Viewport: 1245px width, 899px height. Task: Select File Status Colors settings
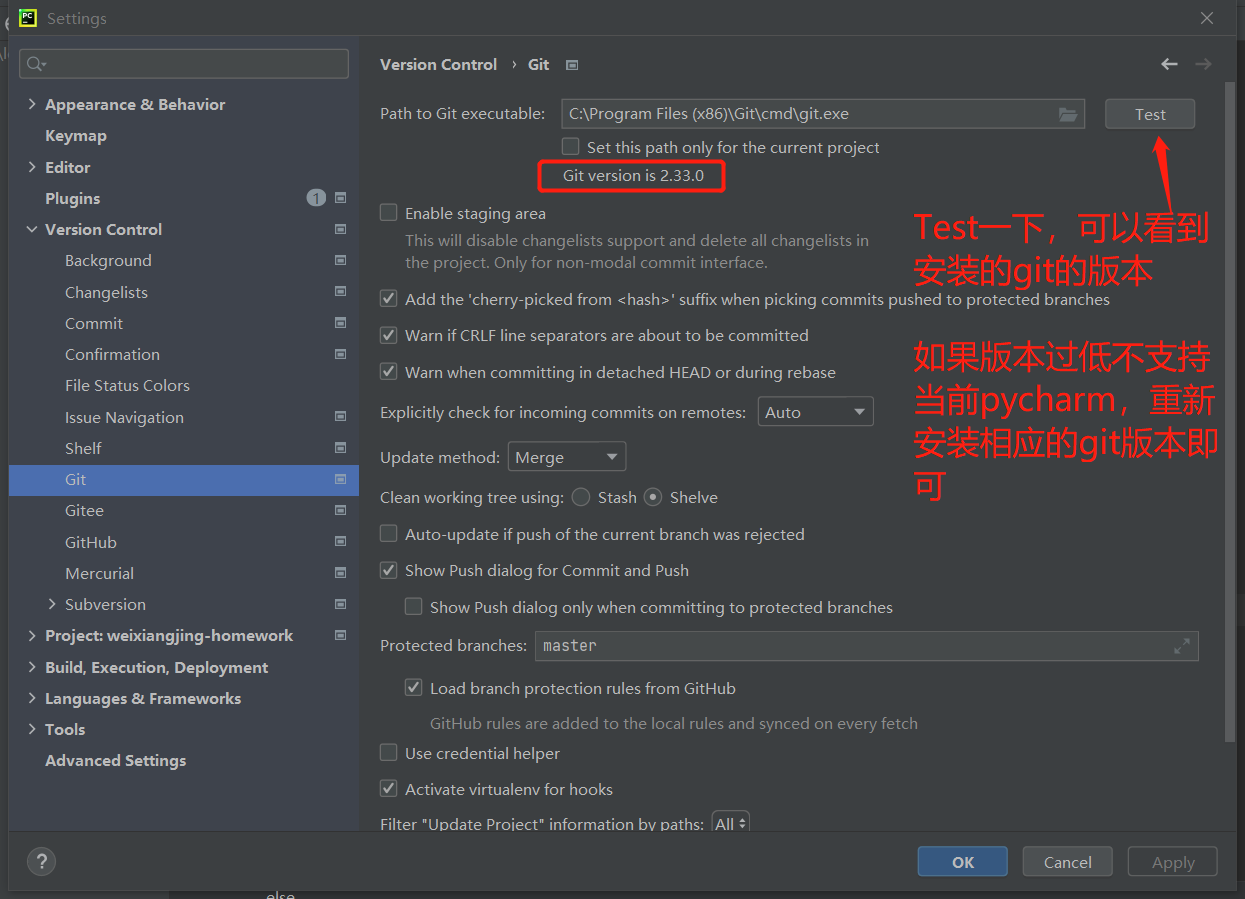coord(127,385)
